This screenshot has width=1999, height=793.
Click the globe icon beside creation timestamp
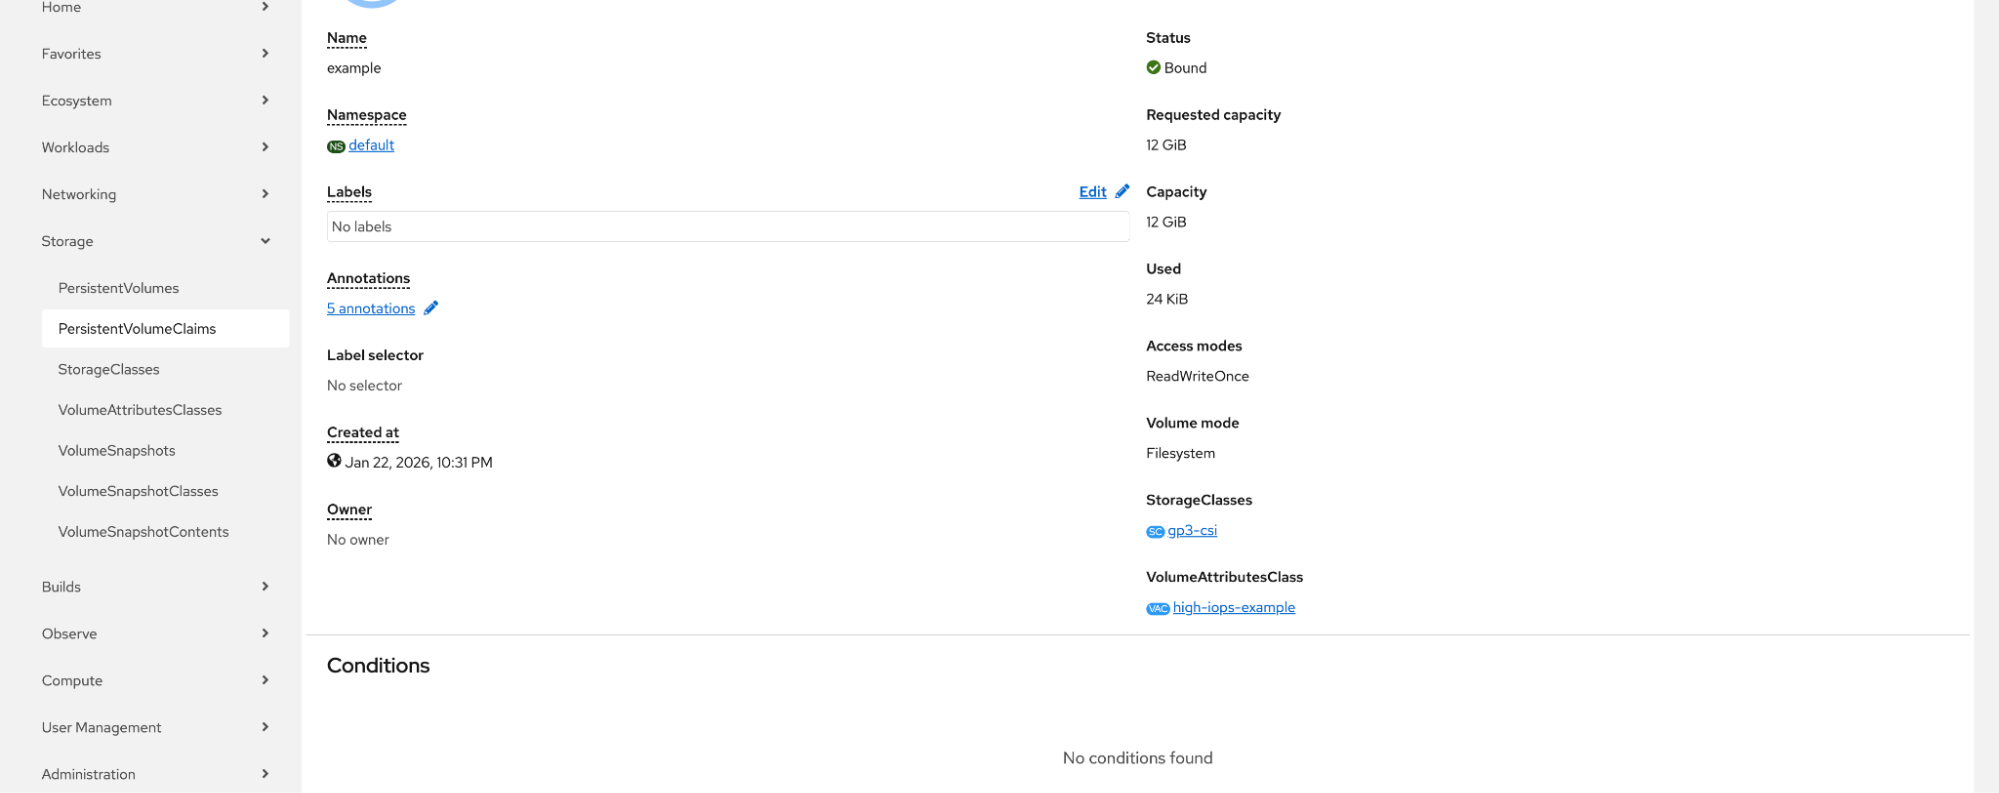coord(334,461)
